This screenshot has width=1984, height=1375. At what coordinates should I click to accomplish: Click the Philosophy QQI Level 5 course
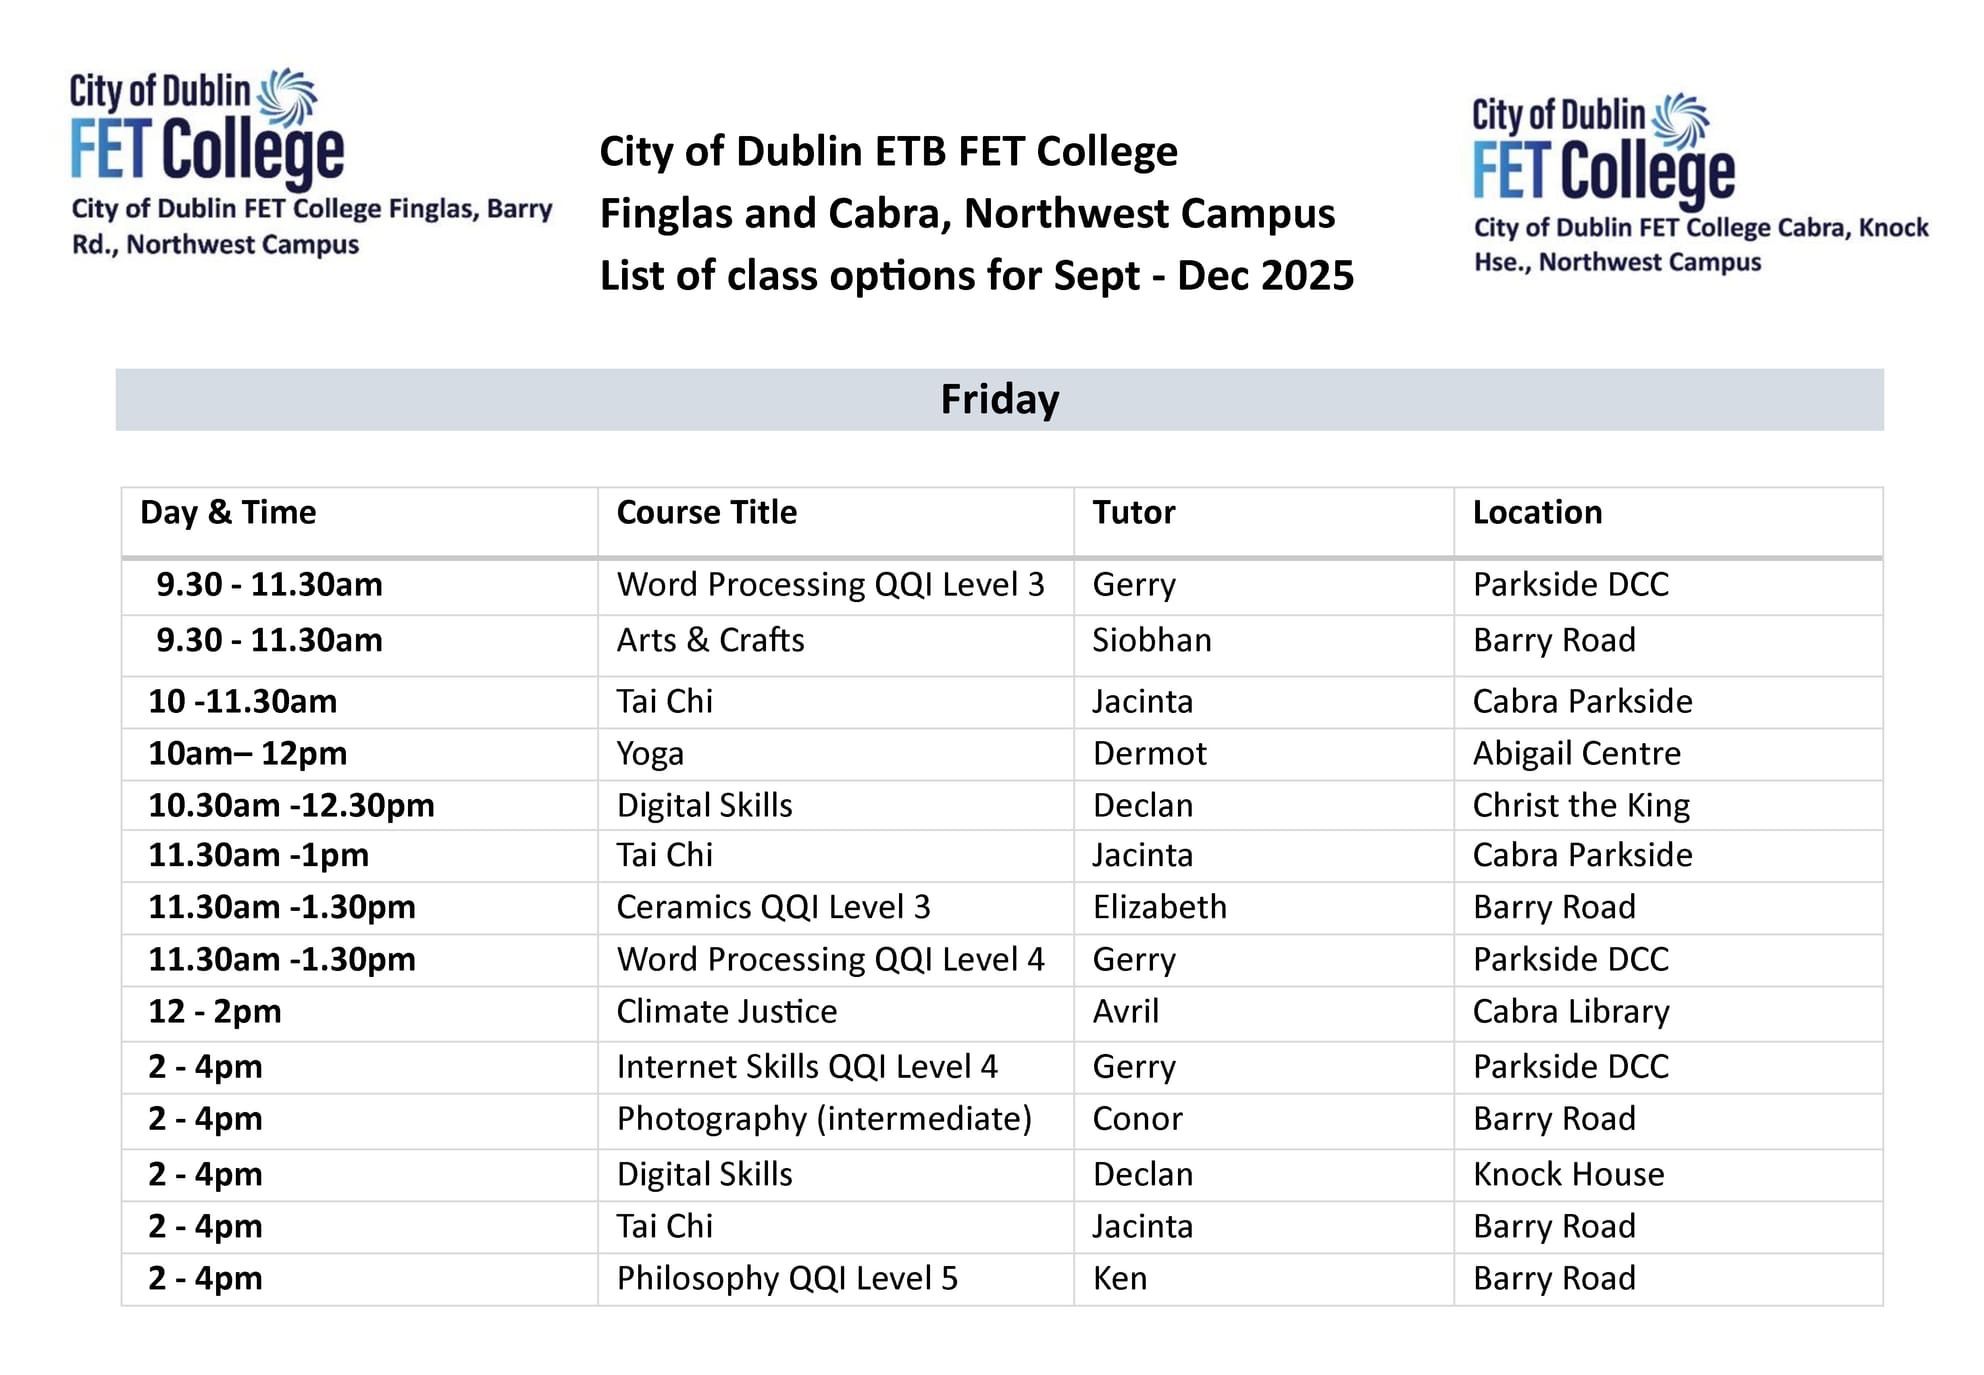787,1279
